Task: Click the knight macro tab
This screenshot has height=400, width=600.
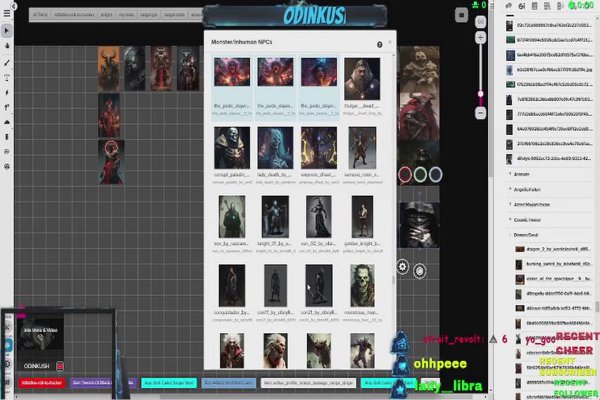Action: [x=106, y=15]
